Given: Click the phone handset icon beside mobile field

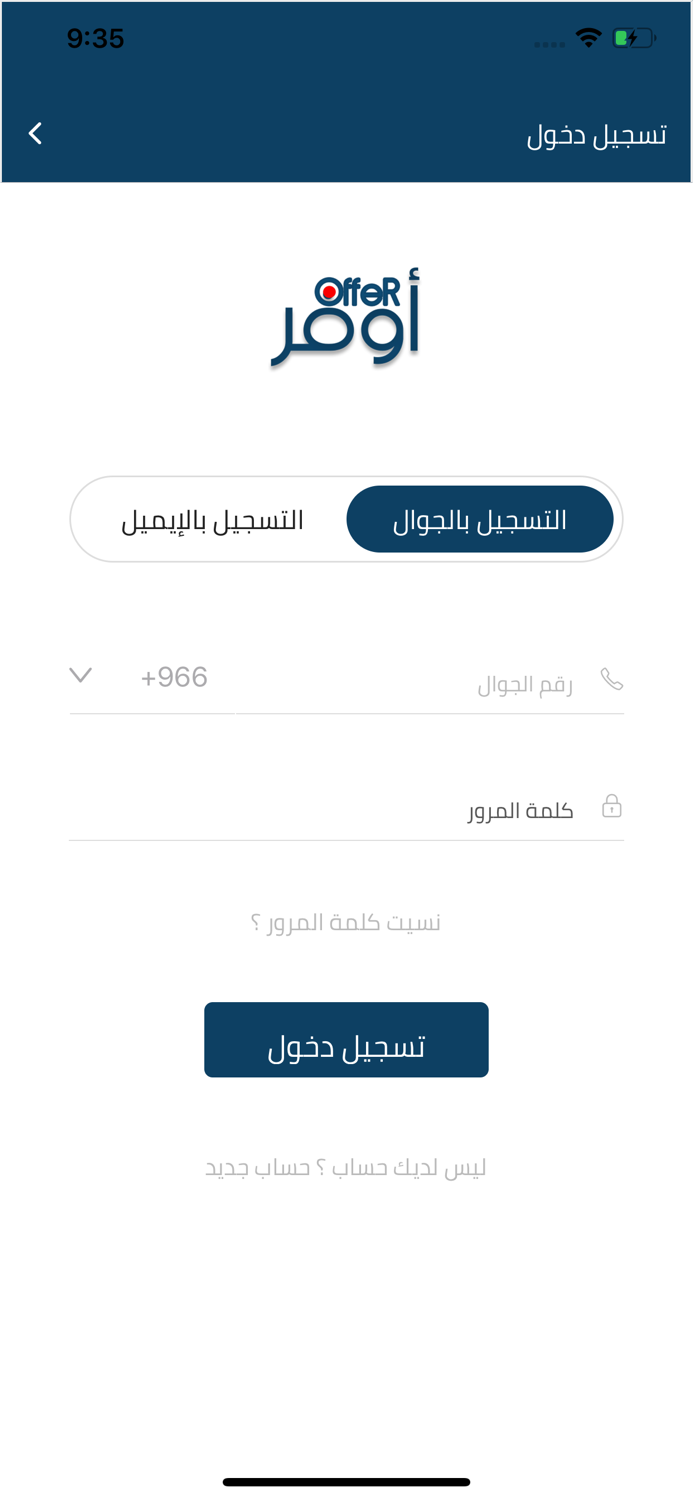Looking at the screenshot, I should pyautogui.click(x=612, y=677).
